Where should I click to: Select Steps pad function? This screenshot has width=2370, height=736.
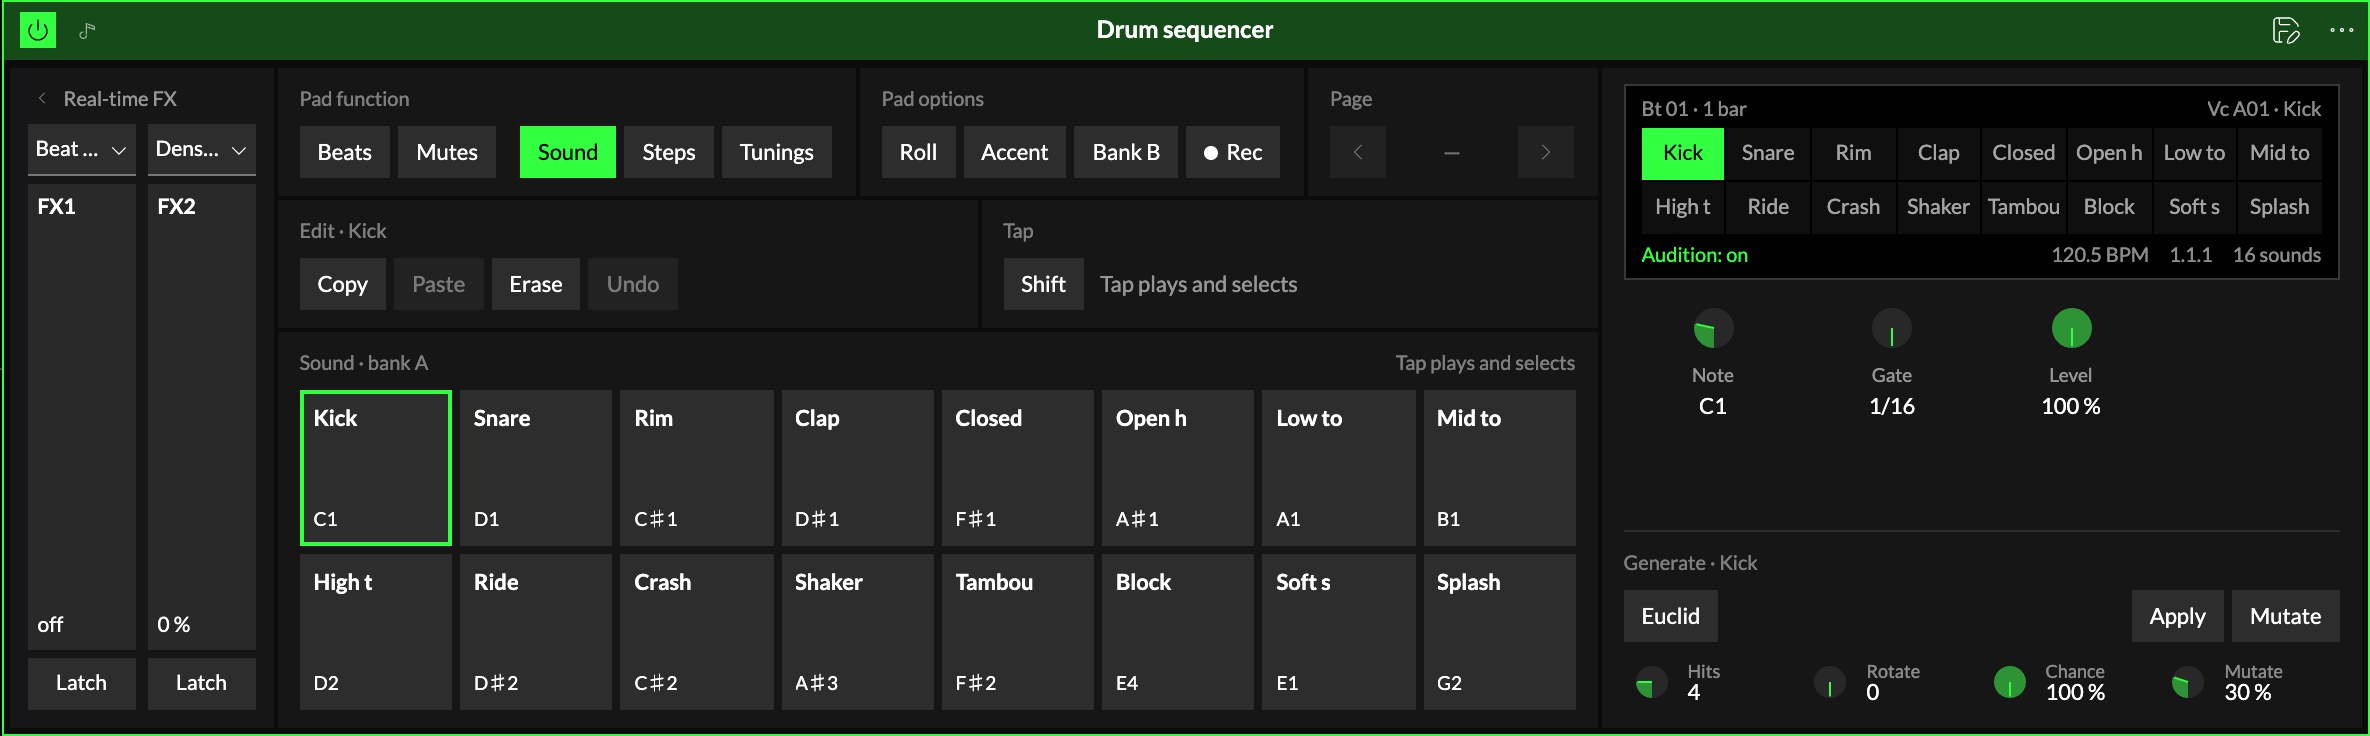668,152
